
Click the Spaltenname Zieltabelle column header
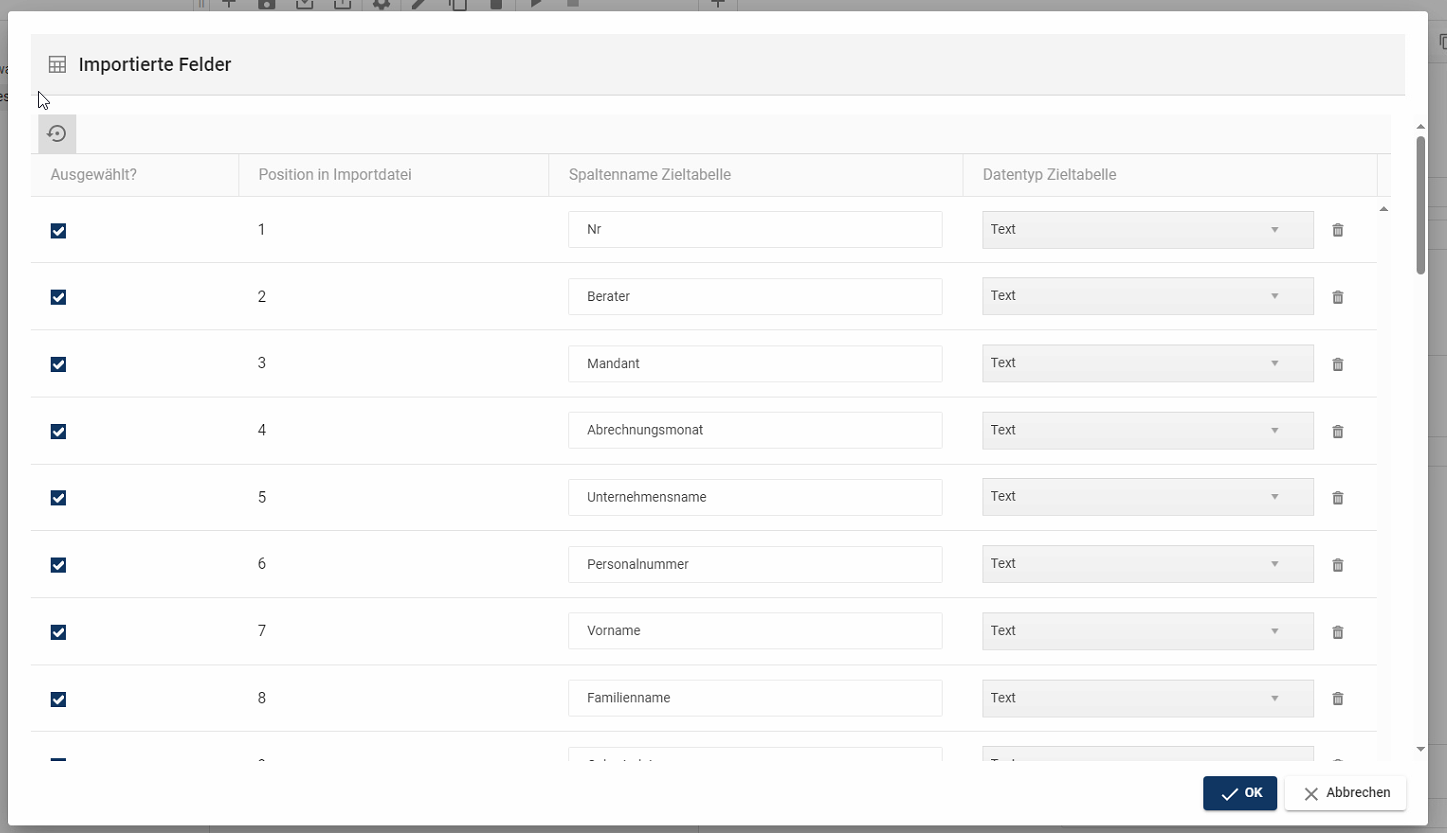649,175
